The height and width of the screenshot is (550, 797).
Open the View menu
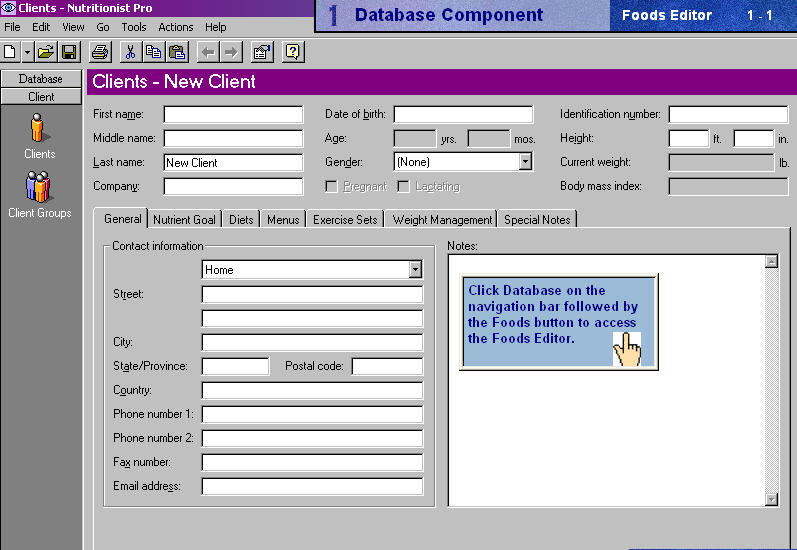[x=73, y=27]
